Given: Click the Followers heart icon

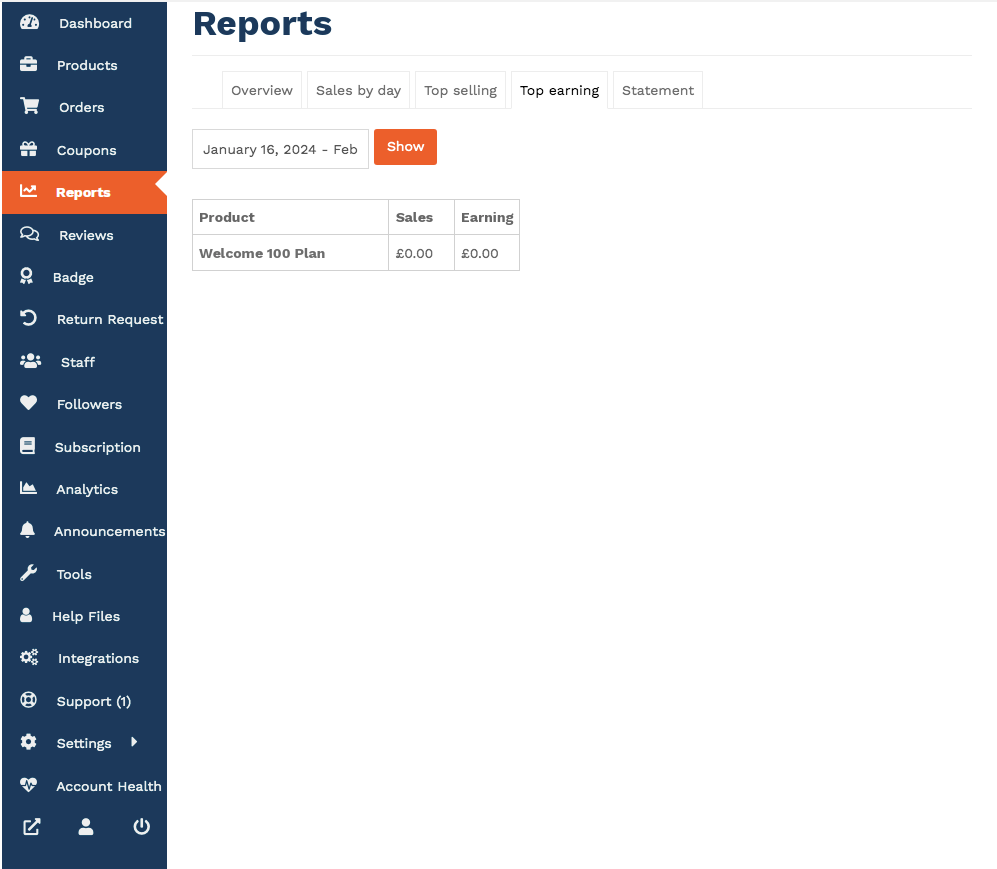Looking at the screenshot, I should [x=29, y=404].
